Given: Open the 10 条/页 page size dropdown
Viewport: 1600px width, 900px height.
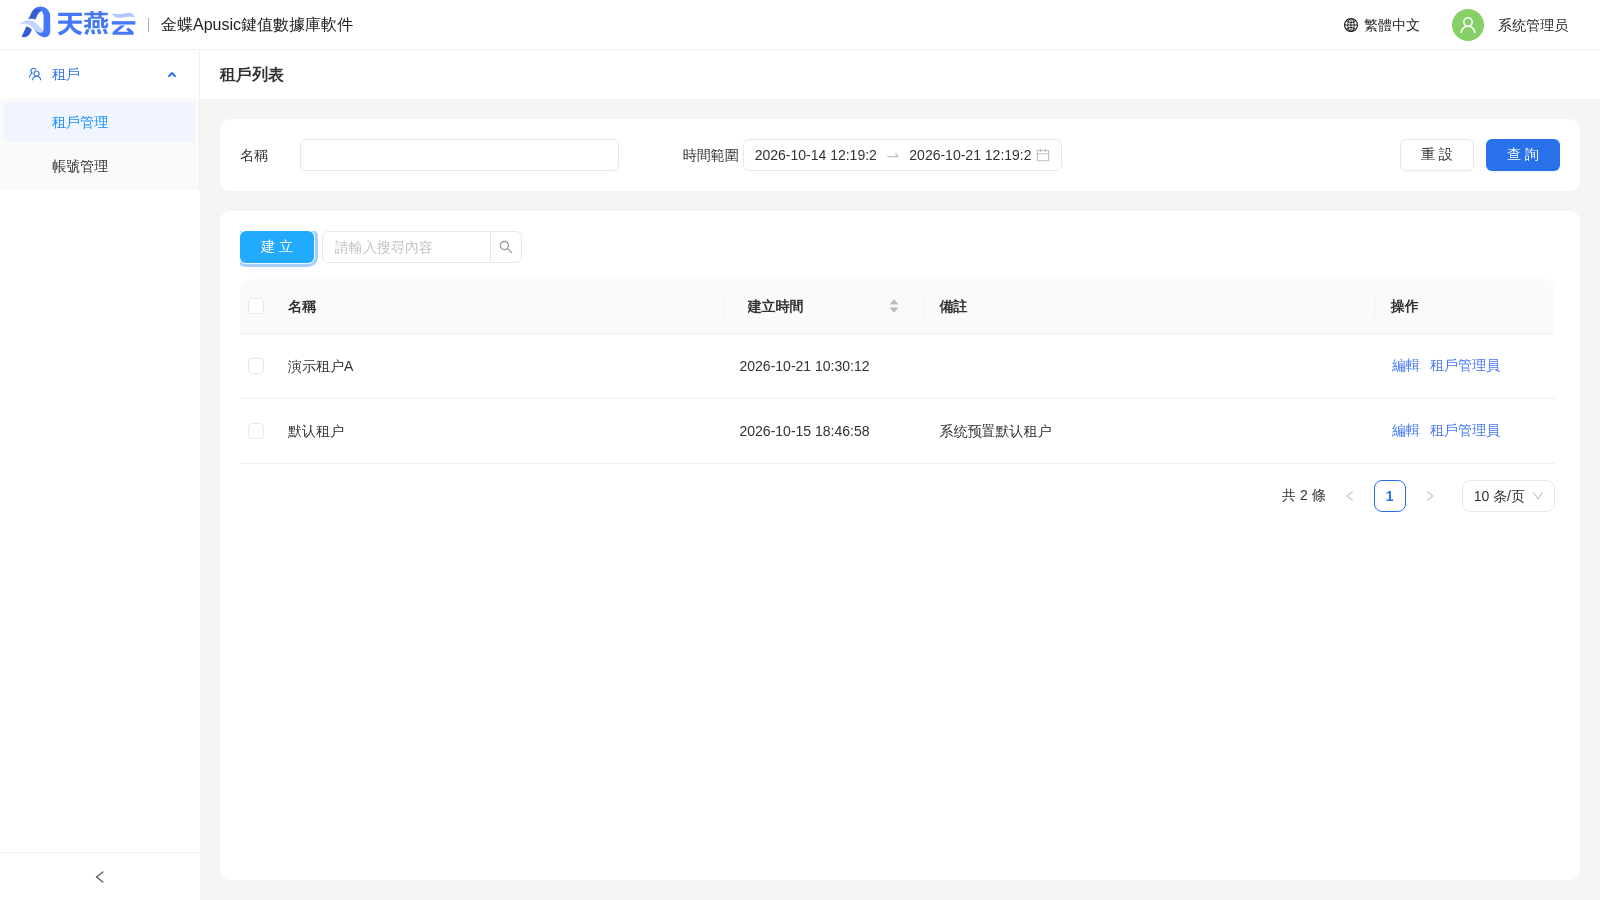Looking at the screenshot, I should [x=1508, y=496].
